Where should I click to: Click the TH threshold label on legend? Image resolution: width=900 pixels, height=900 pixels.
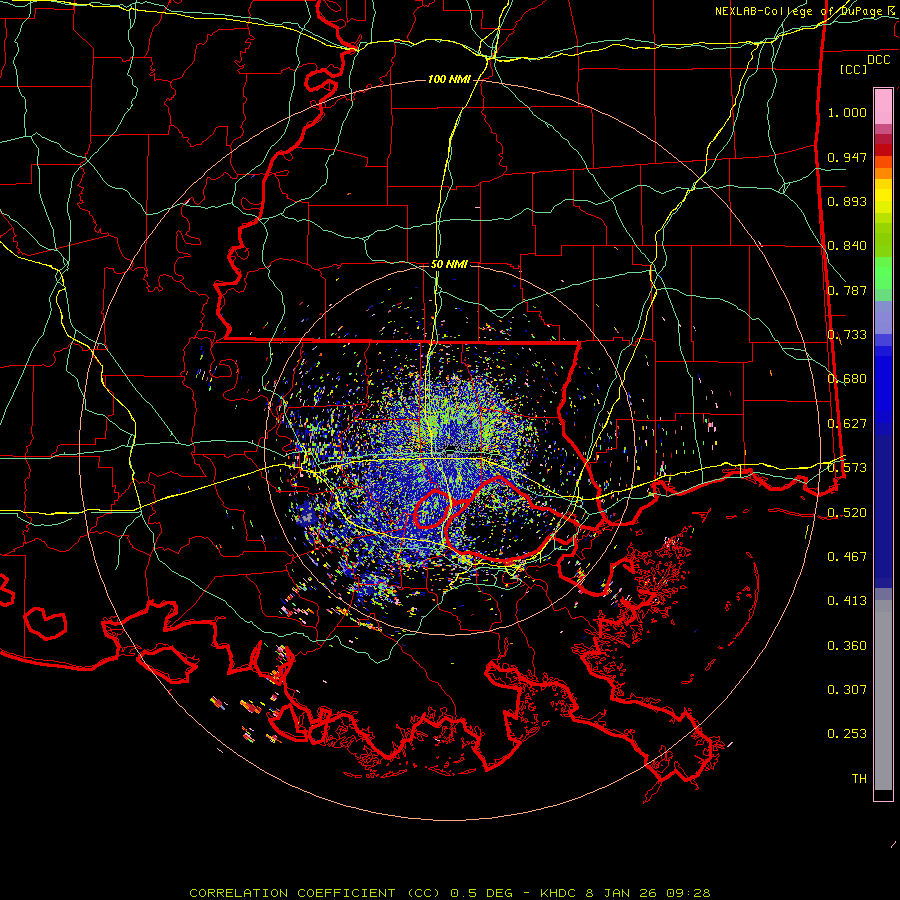(x=859, y=779)
